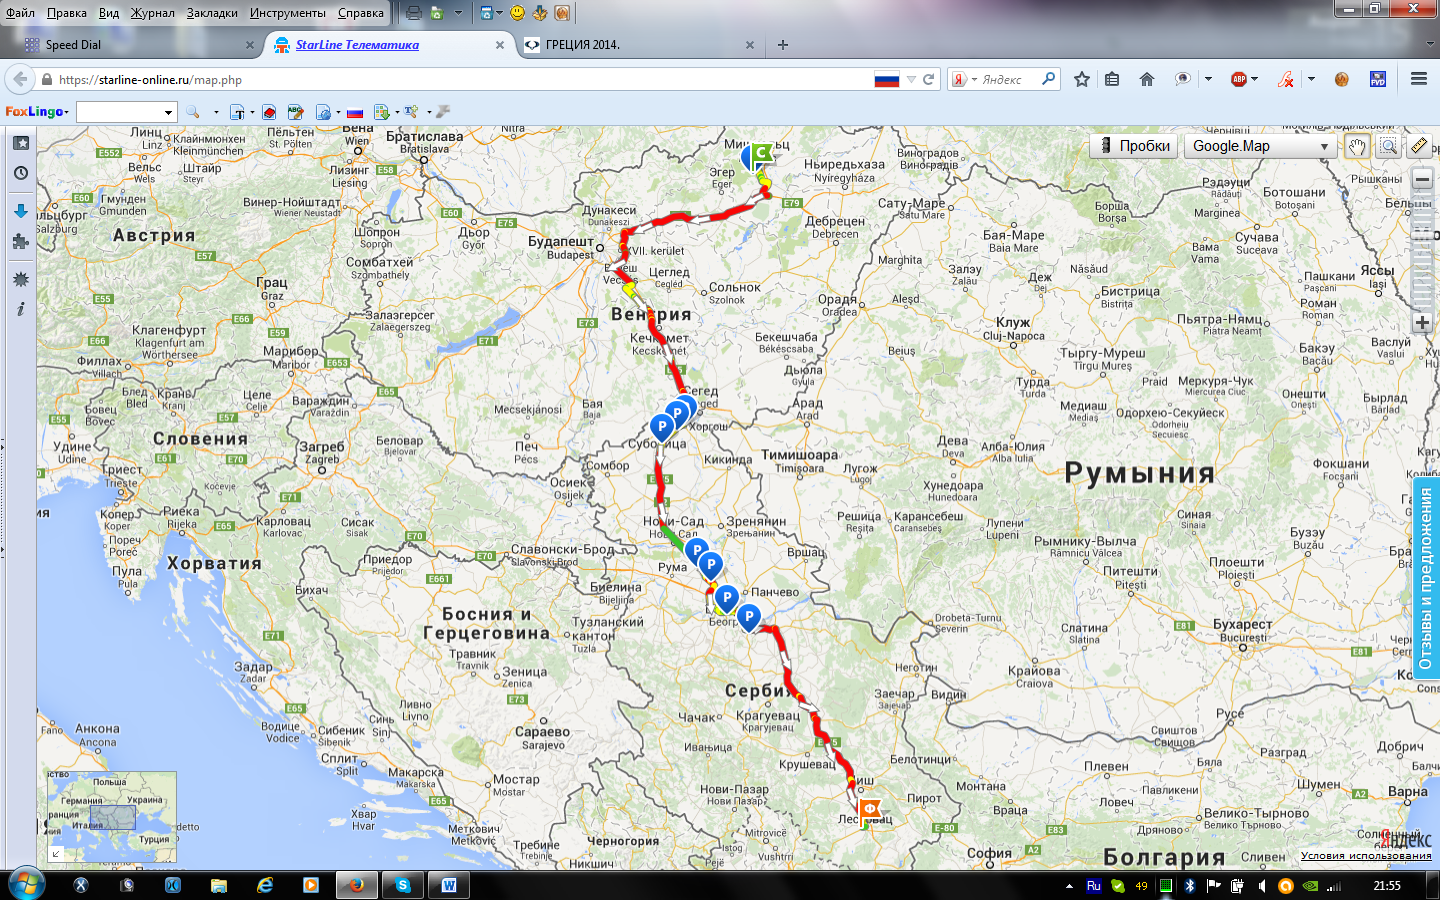1440x900 pixels.
Task: Click the map zoom out minus button
Action: point(1422,180)
